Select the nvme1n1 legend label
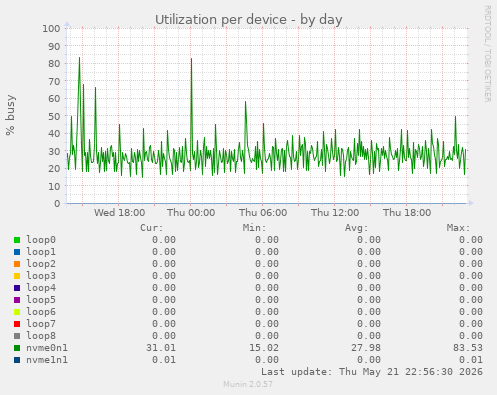Viewport: 497px width, 395px height. (x=47, y=360)
